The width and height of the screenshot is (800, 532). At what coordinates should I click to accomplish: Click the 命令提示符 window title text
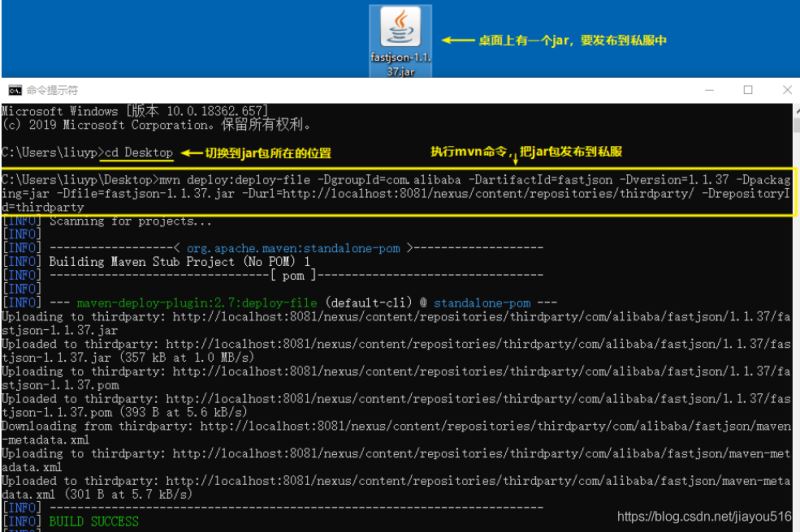[x=52, y=90]
